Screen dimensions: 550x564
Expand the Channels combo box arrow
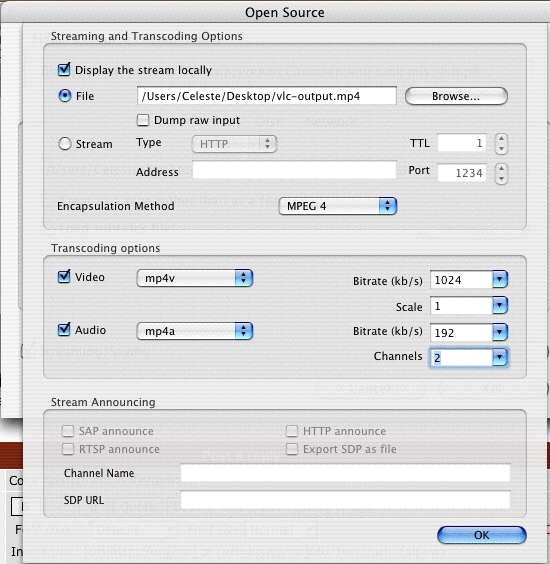click(x=500, y=358)
